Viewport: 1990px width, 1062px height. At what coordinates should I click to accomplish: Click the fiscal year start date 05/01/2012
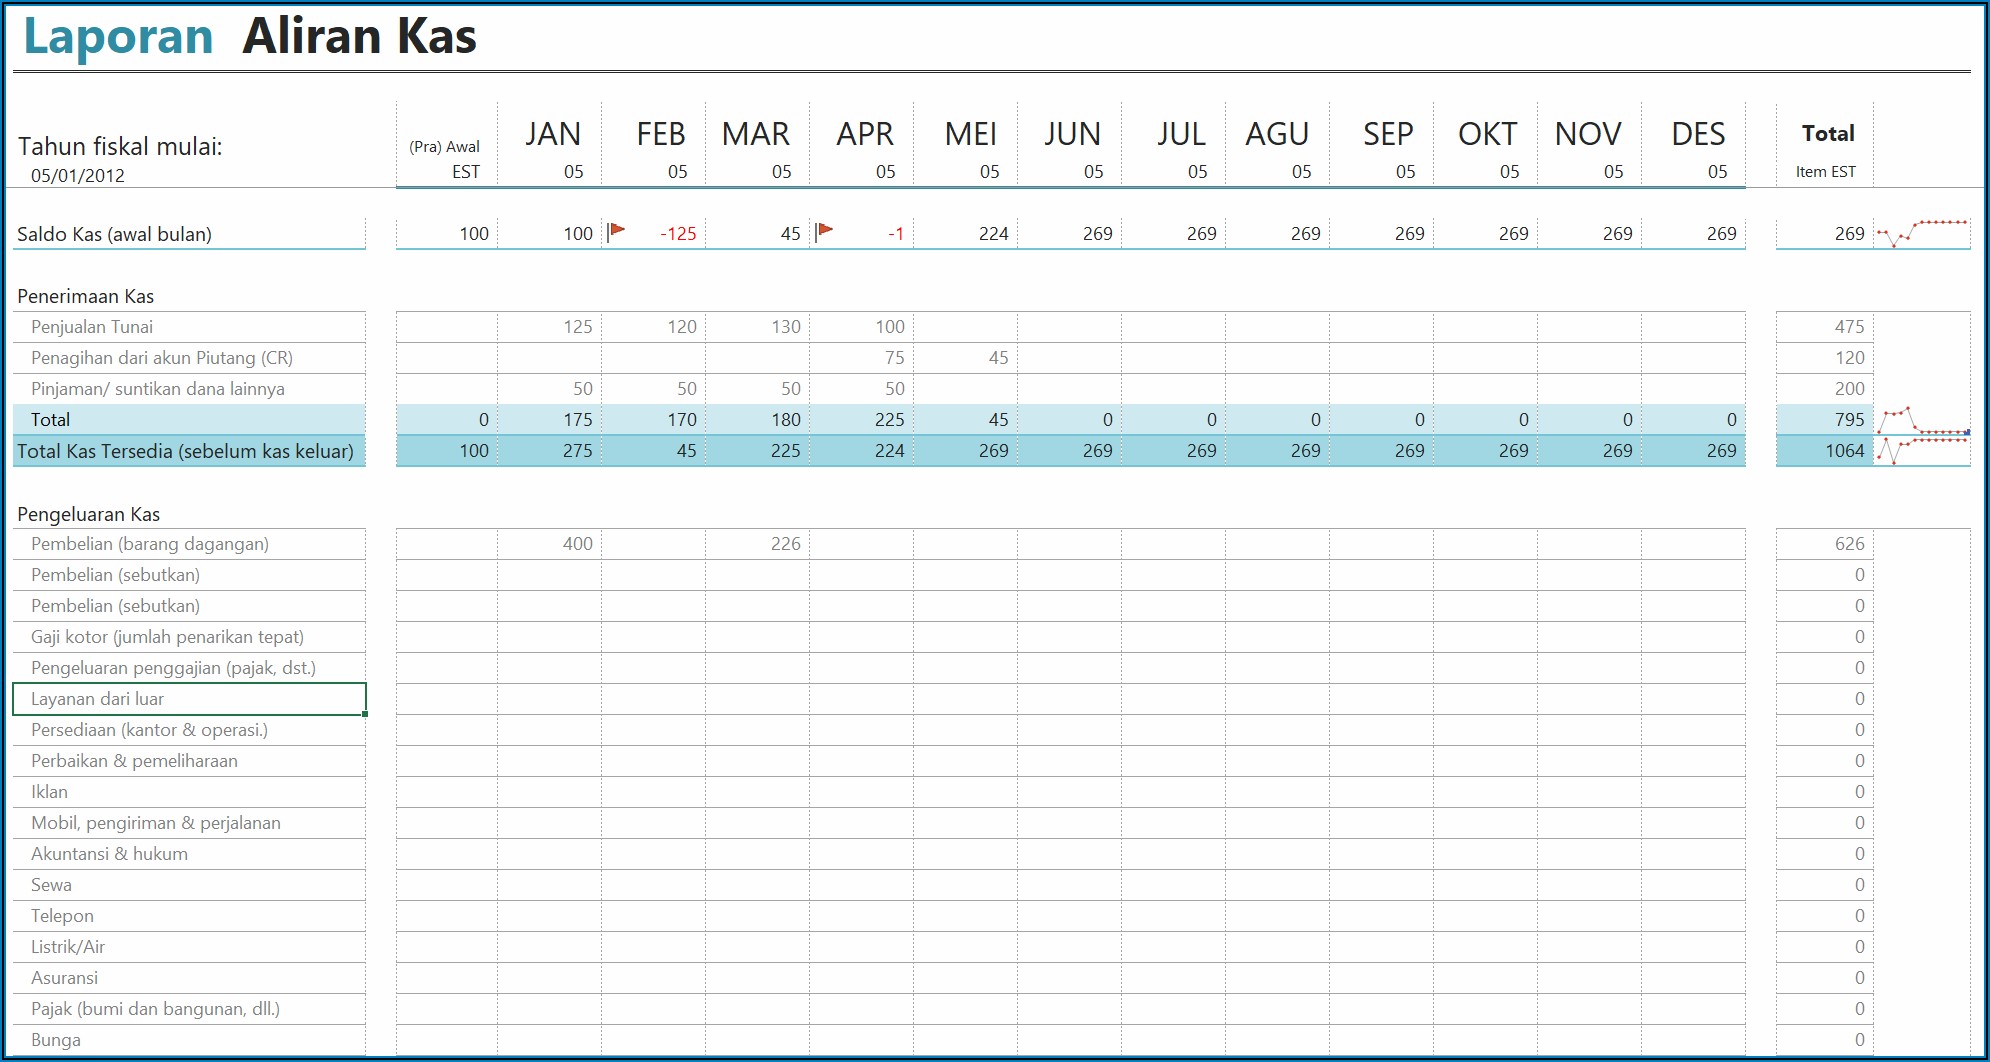point(78,176)
